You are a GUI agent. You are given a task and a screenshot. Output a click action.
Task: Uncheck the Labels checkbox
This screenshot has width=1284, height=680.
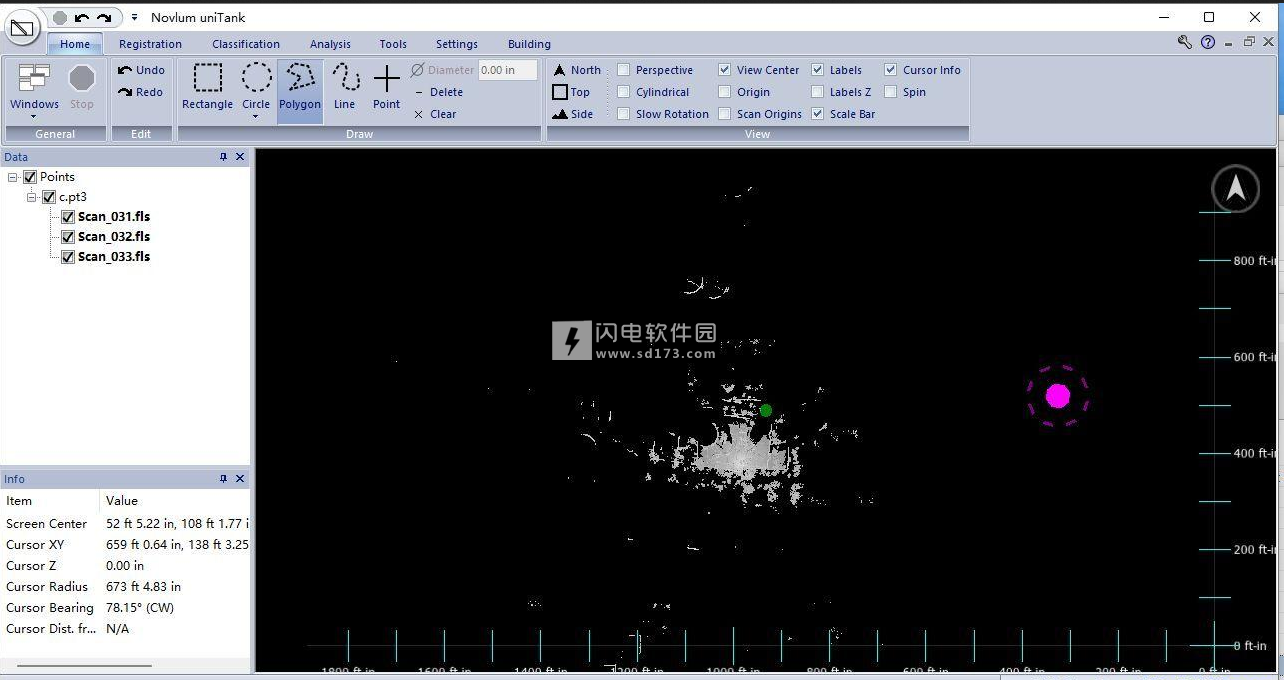tap(818, 70)
